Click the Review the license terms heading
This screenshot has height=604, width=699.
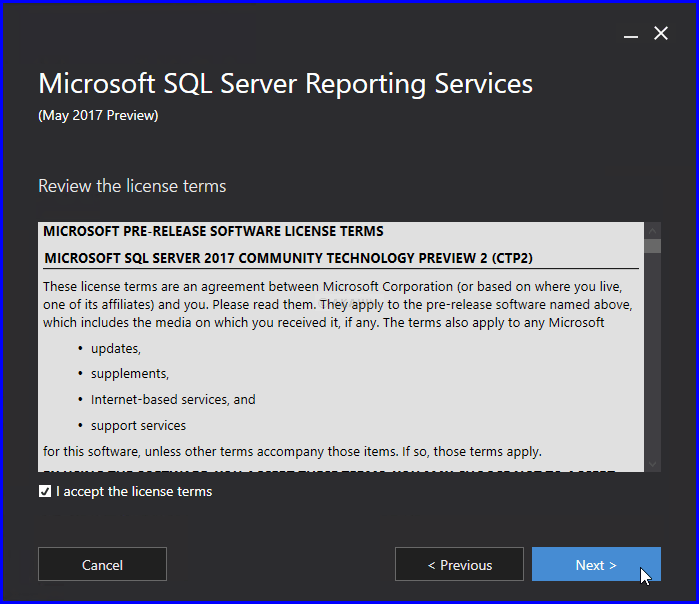(x=132, y=186)
